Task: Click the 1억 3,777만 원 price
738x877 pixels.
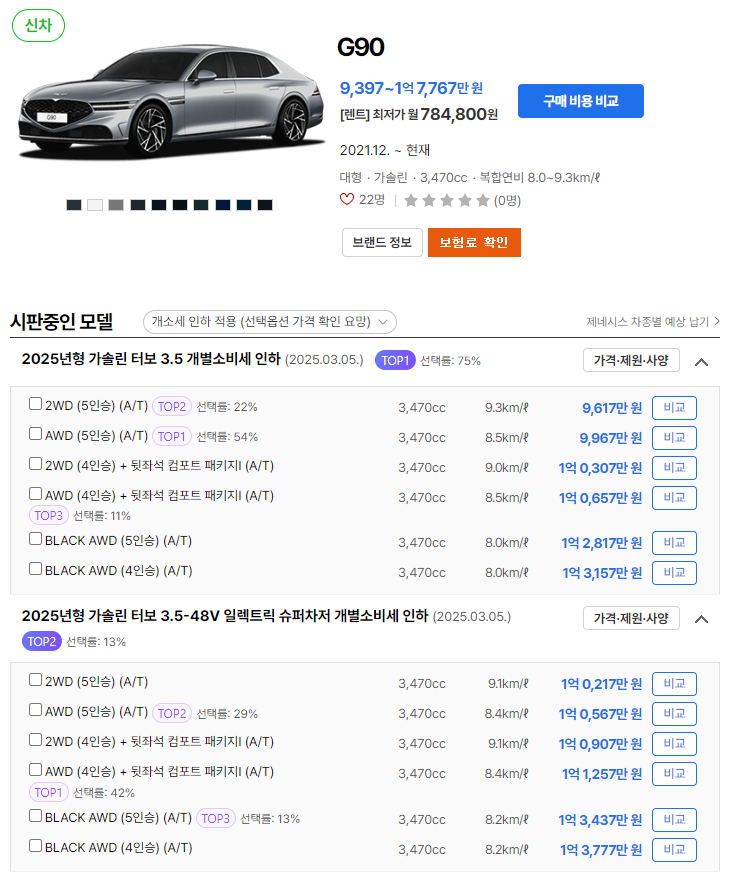Action: pos(601,850)
